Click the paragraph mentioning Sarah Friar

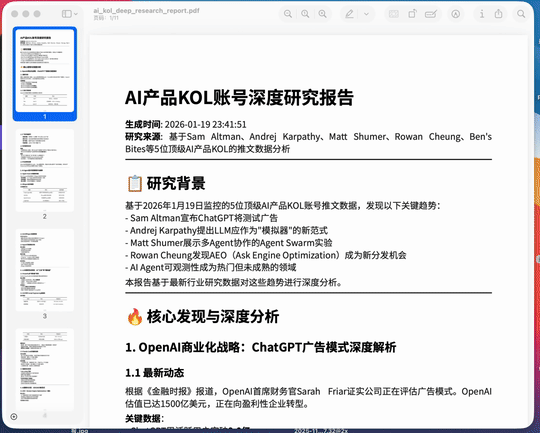(x=308, y=398)
